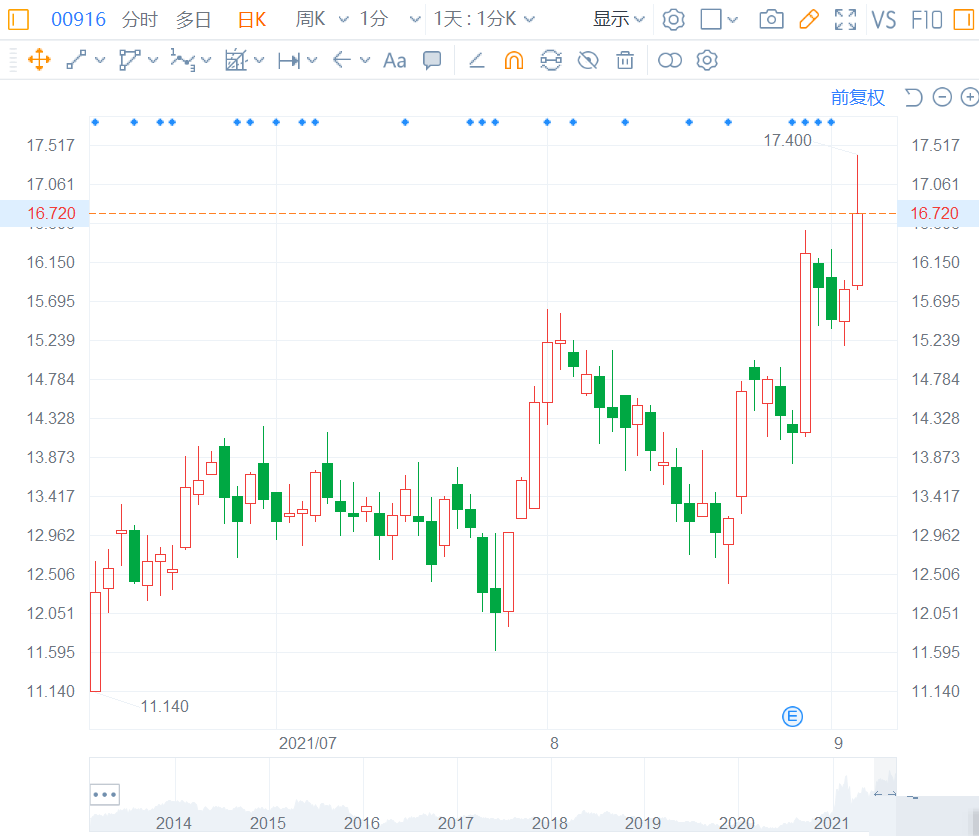
Task: Switch to the 日K tab
Action: [x=252, y=20]
